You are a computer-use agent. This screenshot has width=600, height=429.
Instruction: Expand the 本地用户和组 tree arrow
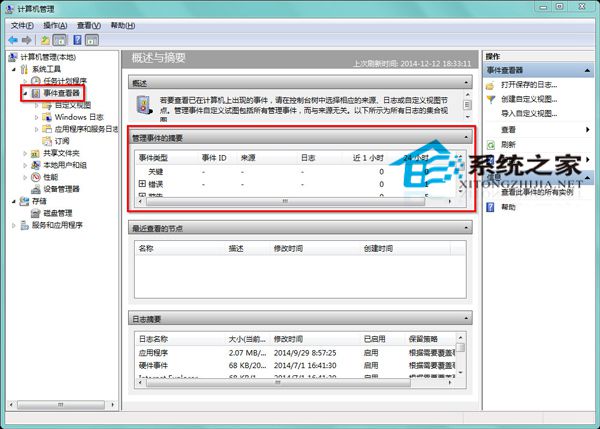point(25,165)
